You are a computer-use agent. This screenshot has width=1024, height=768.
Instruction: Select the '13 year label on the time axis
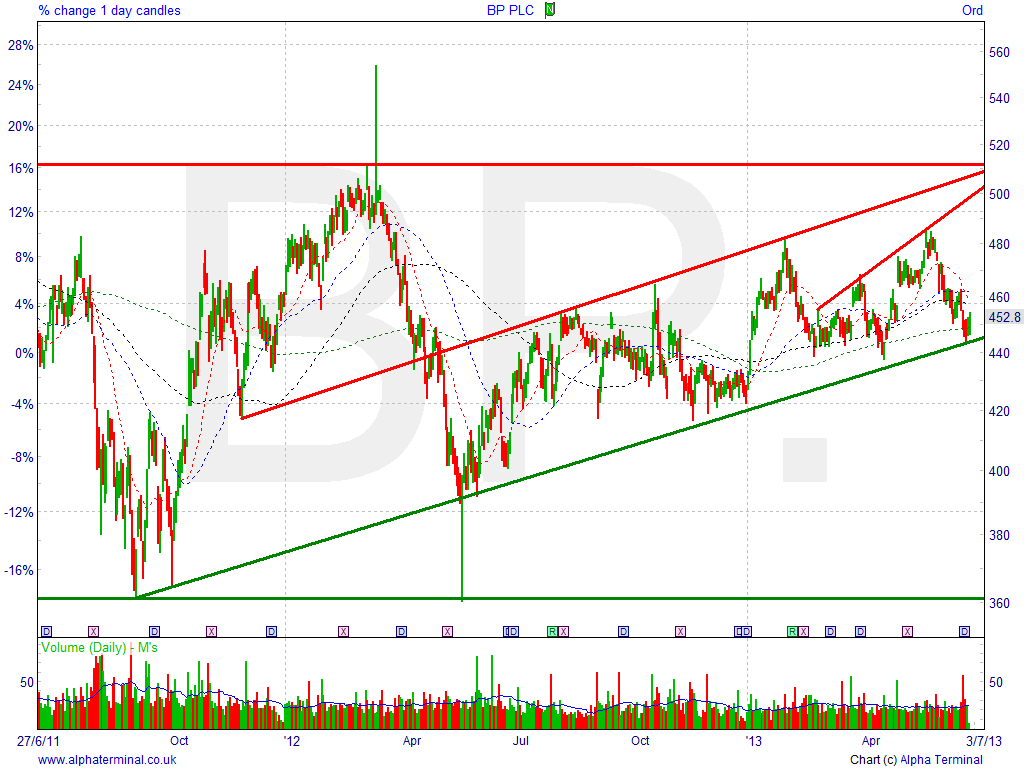pos(753,741)
